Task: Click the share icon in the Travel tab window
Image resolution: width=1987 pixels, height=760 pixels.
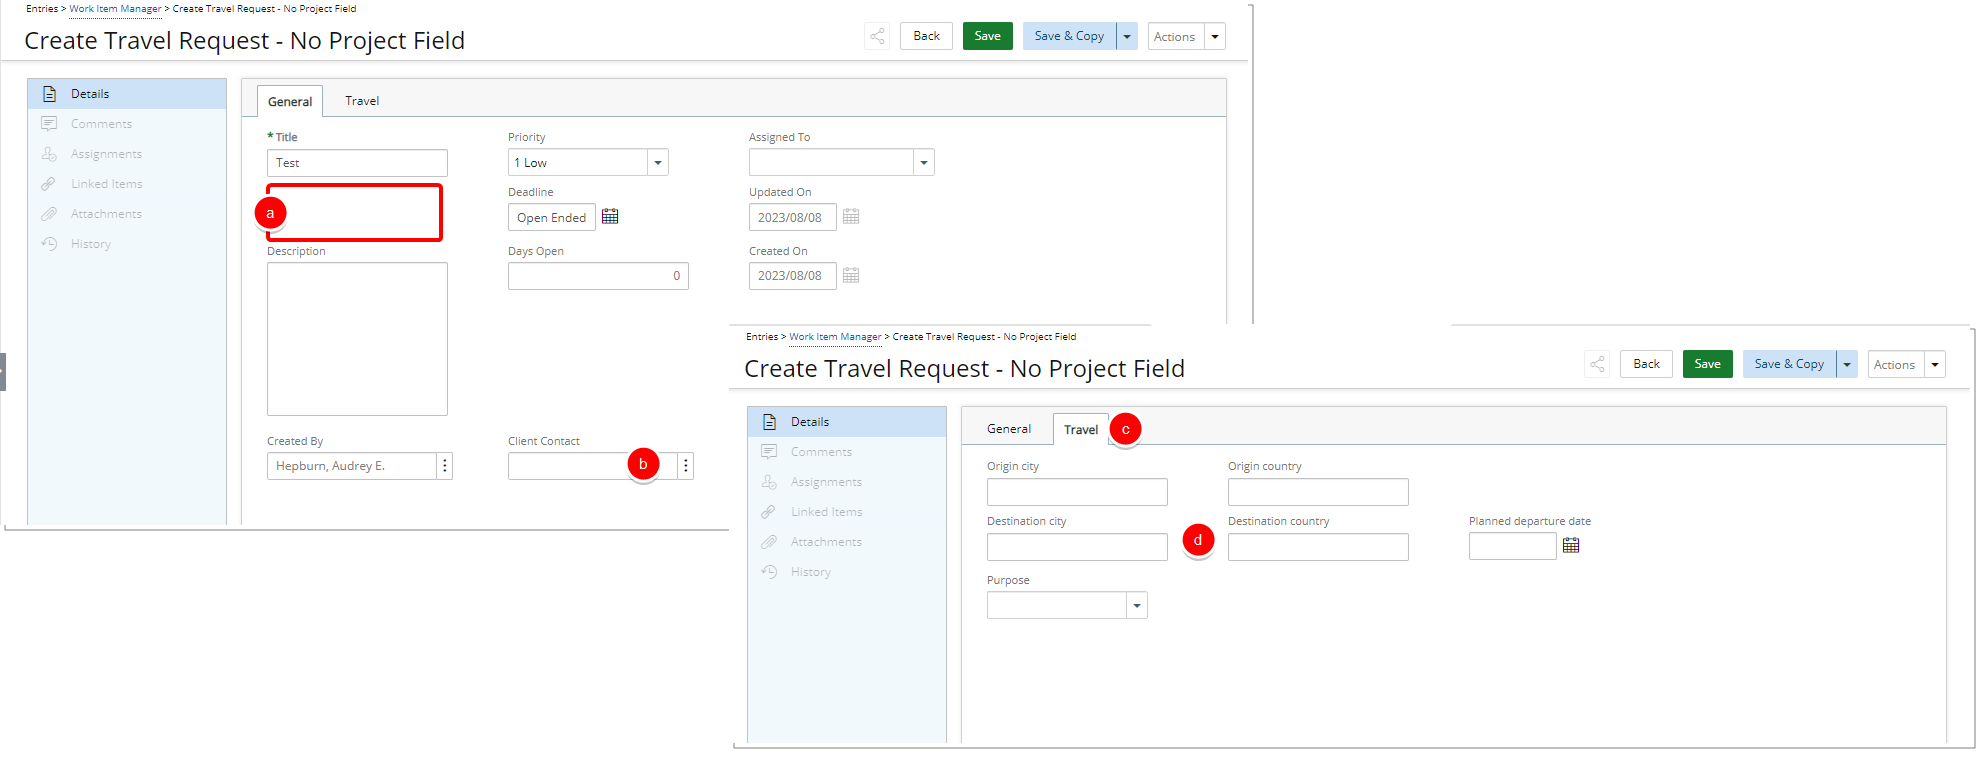Action: [1597, 365]
